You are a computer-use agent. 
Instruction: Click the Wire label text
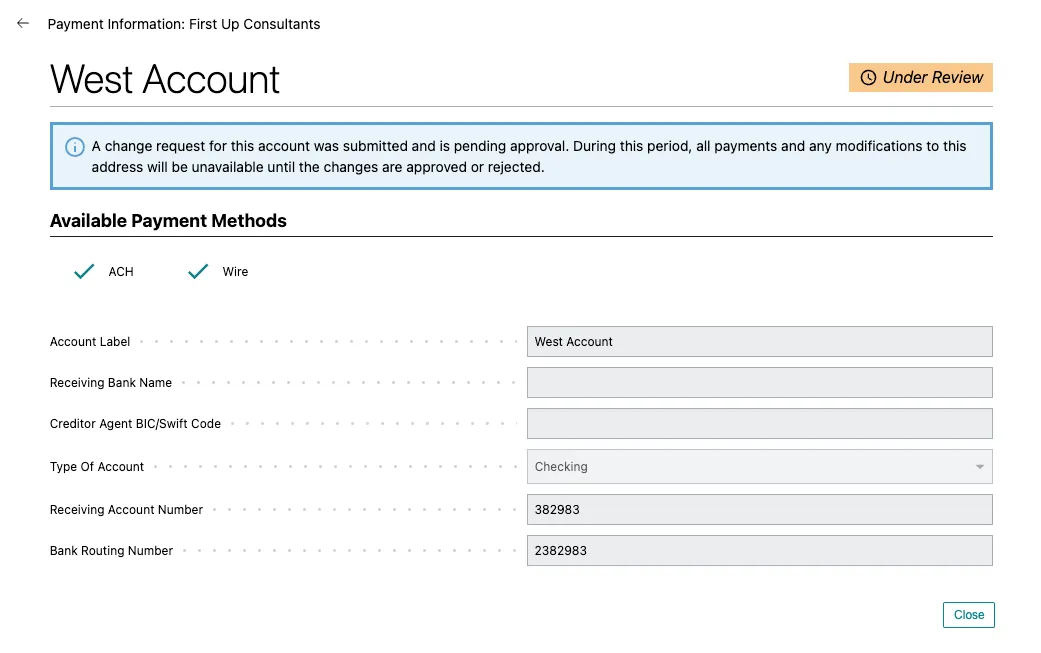click(x=235, y=271)
